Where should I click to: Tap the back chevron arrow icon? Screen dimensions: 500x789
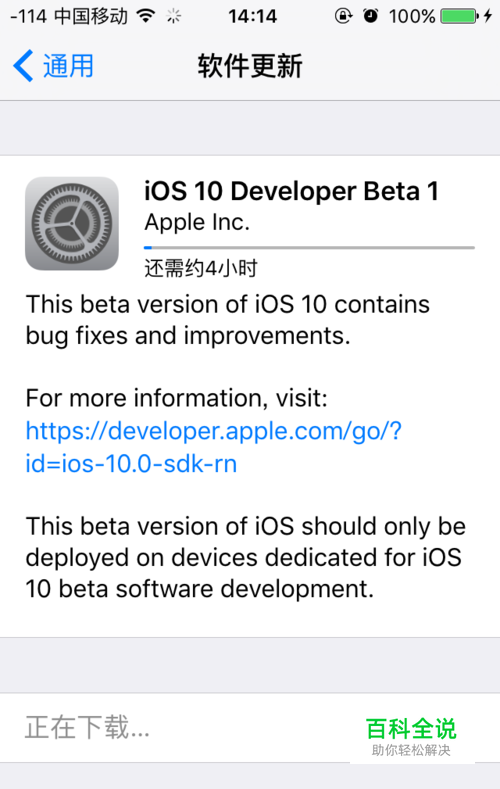click(23, 65)
